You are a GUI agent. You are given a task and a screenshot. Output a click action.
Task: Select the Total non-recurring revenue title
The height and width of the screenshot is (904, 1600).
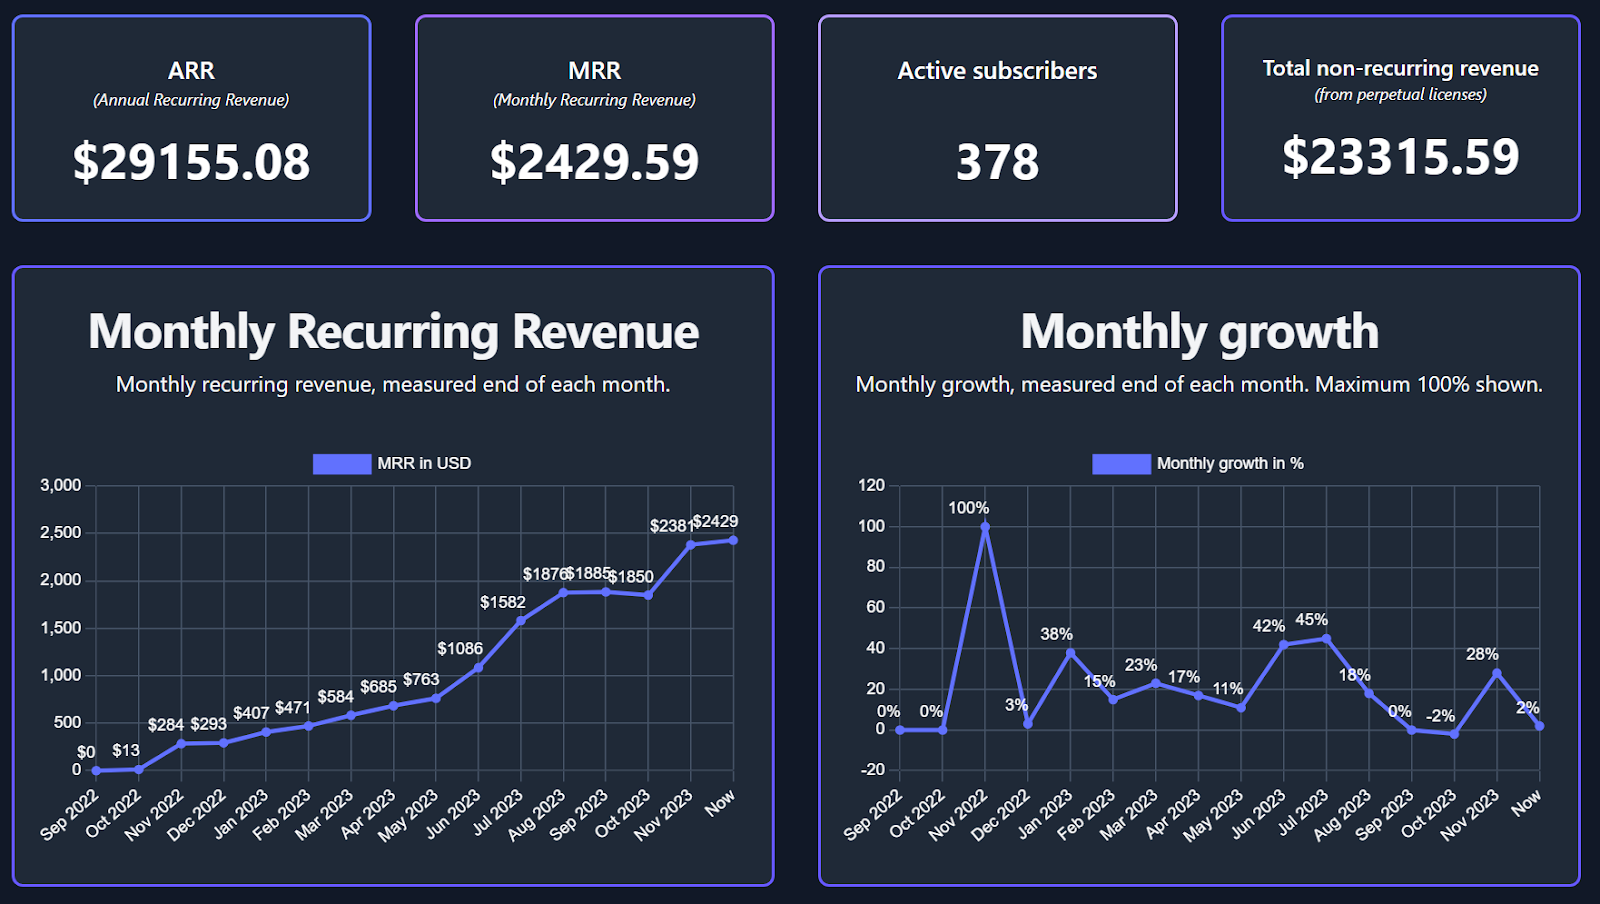(x=1400, y=68)
